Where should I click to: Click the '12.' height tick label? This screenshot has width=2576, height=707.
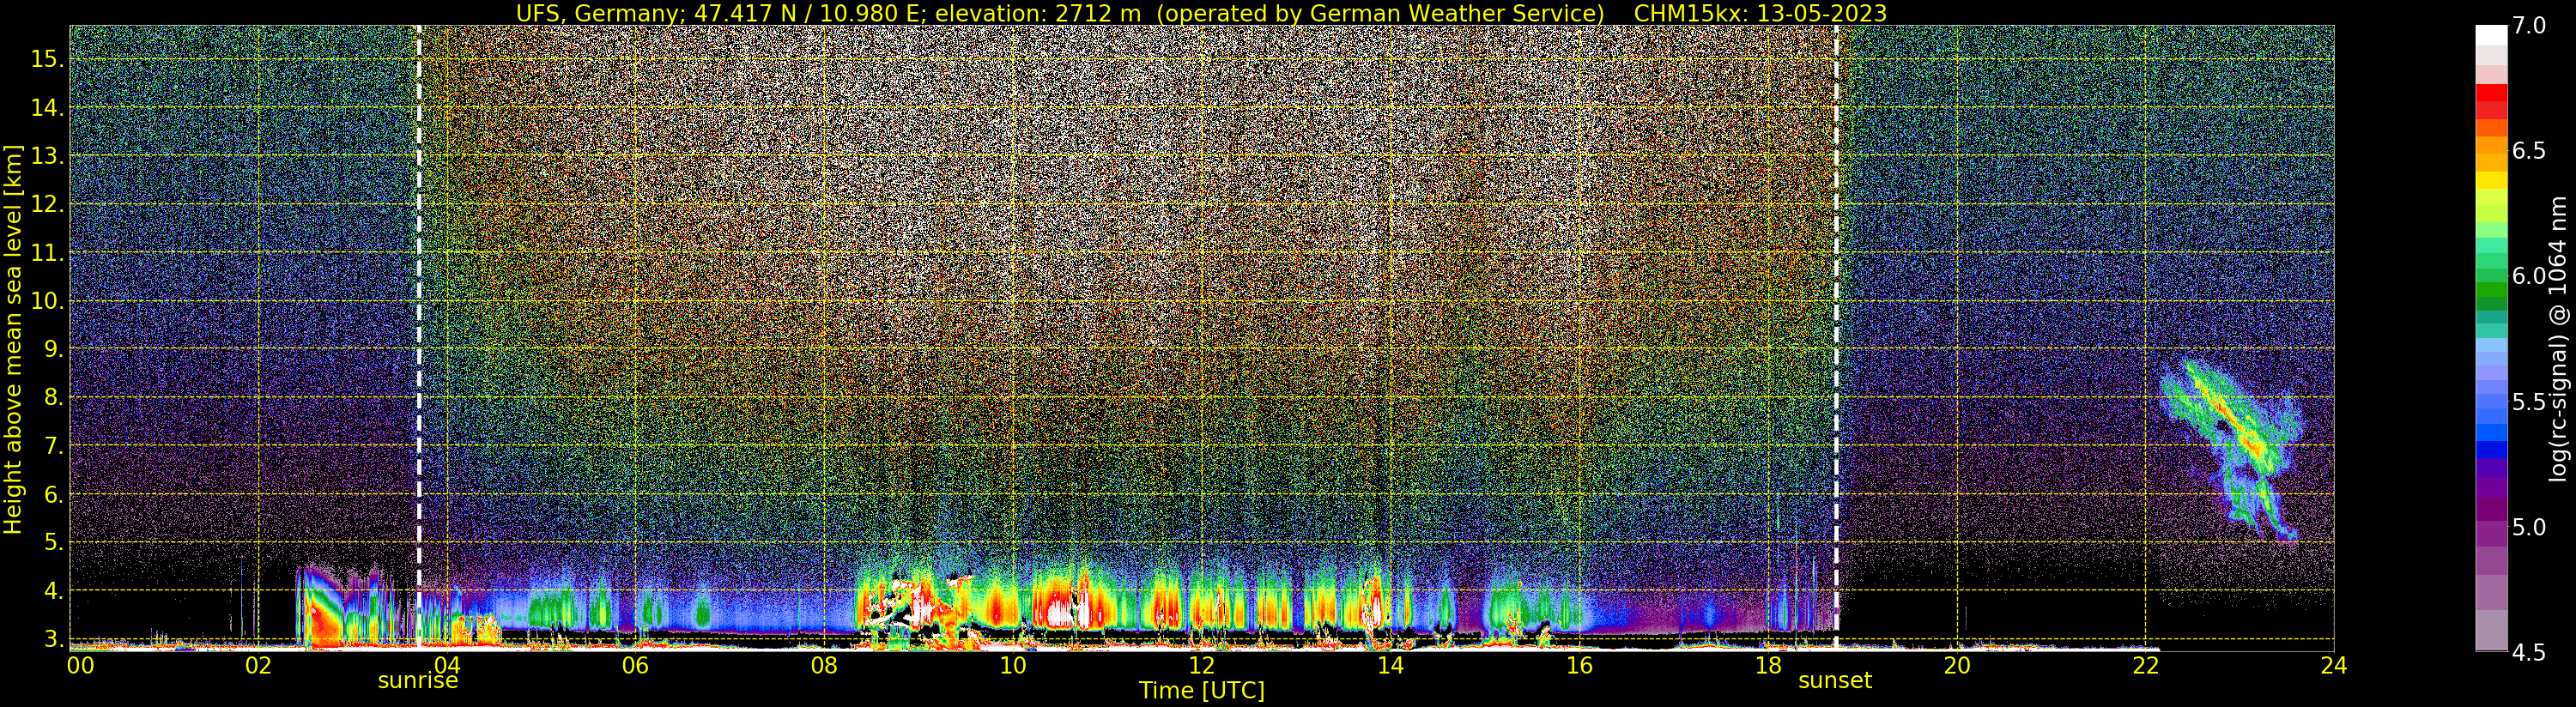tap(47, 204)
